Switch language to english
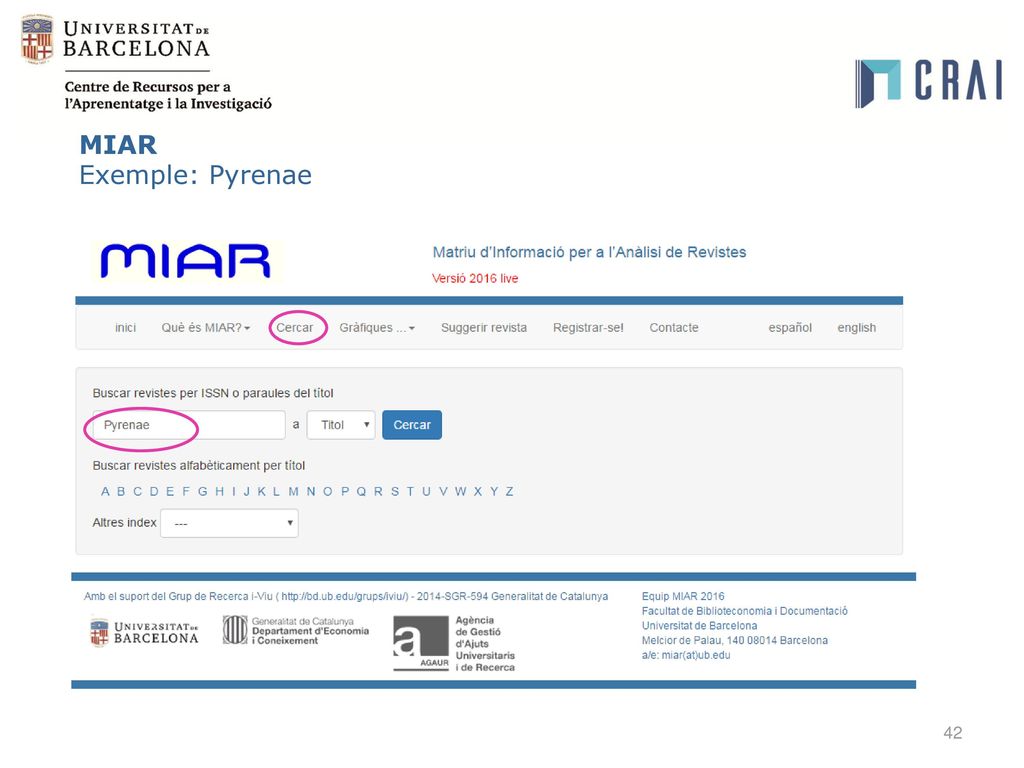Screen dimensions: 1024x768 857,328
